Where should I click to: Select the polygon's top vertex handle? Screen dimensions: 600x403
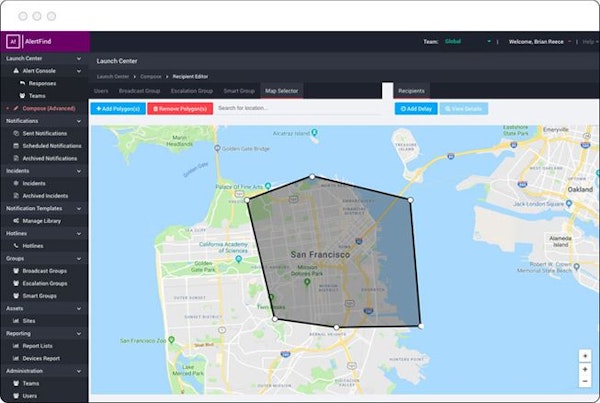pyautogui.click(x=312, y=176)
